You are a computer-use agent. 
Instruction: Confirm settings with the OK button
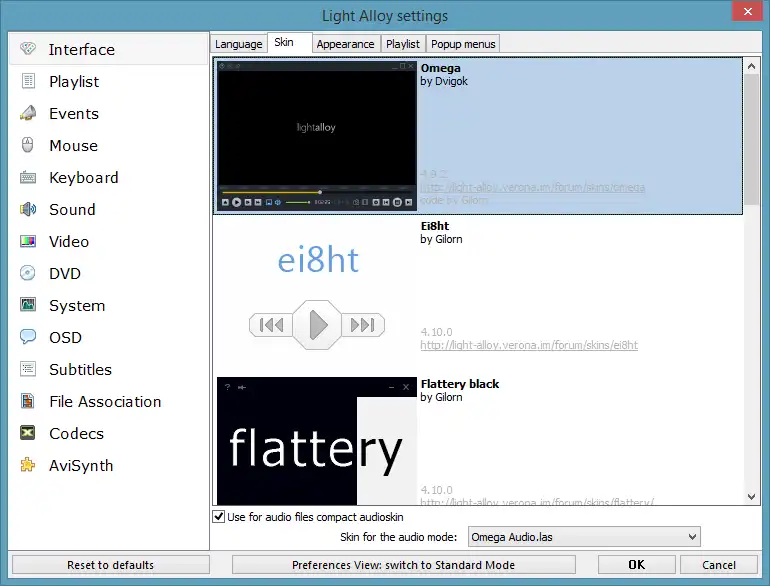click(636, 565)
